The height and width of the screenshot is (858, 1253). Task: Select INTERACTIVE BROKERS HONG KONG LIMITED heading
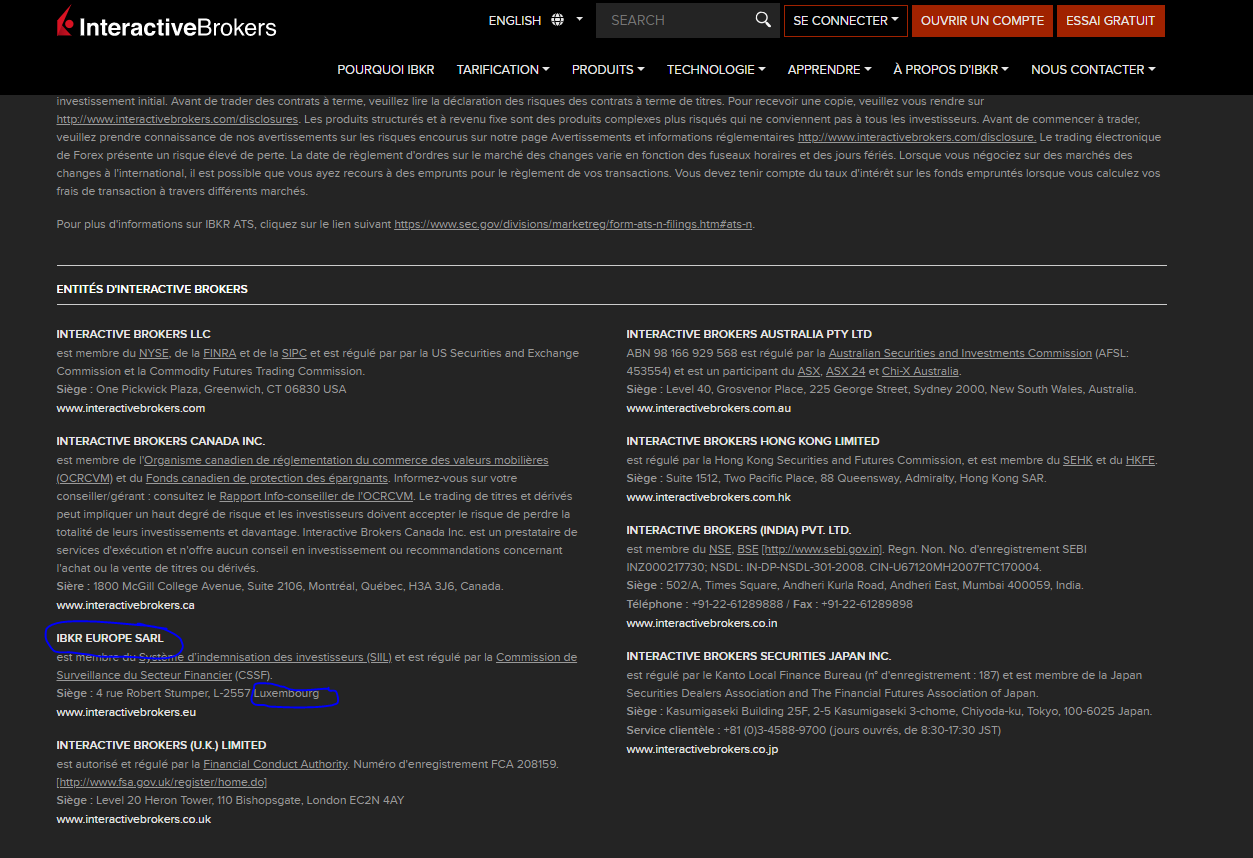(x=753, y=441)
